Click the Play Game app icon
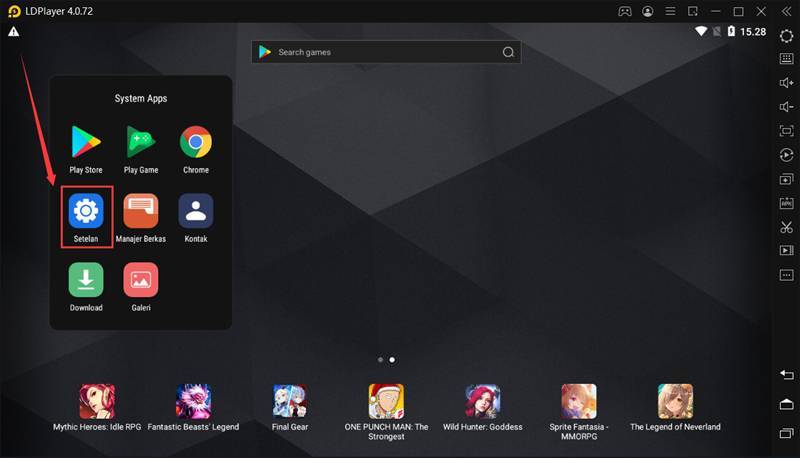Viewport: 800px width, 458px height. tap(141, 142)
